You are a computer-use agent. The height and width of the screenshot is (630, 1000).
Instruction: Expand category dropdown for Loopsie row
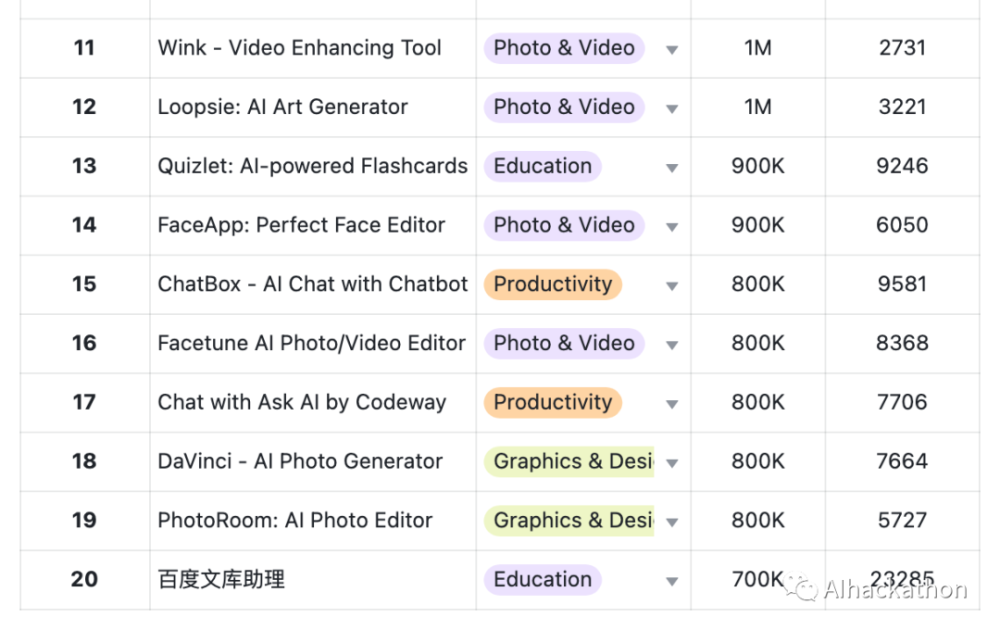point(672,108)
